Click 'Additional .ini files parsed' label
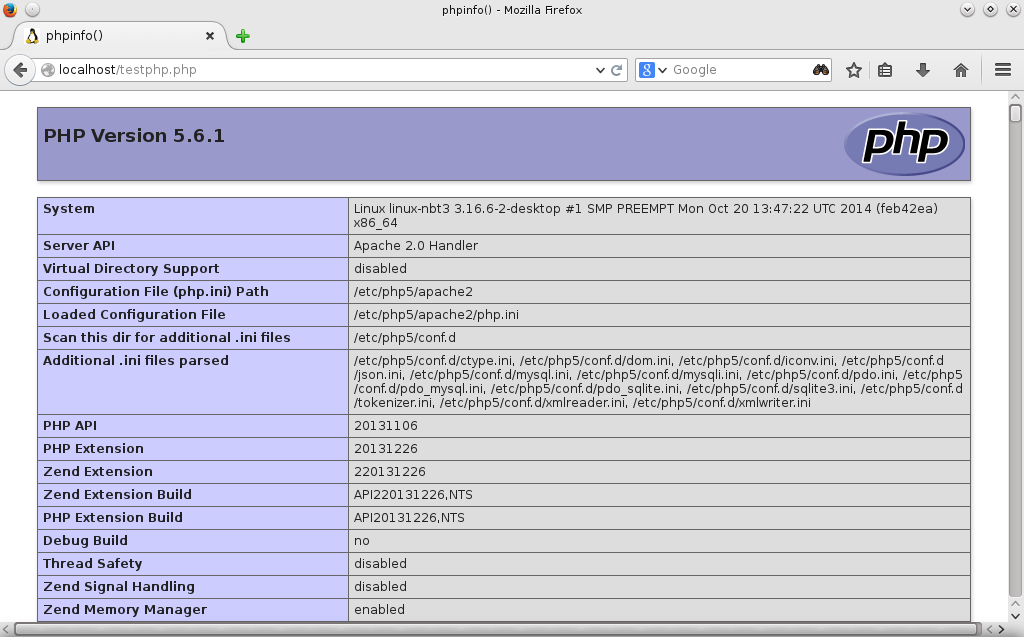Image resolution: width=1024 pixels, height=637 pixels. [x=136, y=361]
